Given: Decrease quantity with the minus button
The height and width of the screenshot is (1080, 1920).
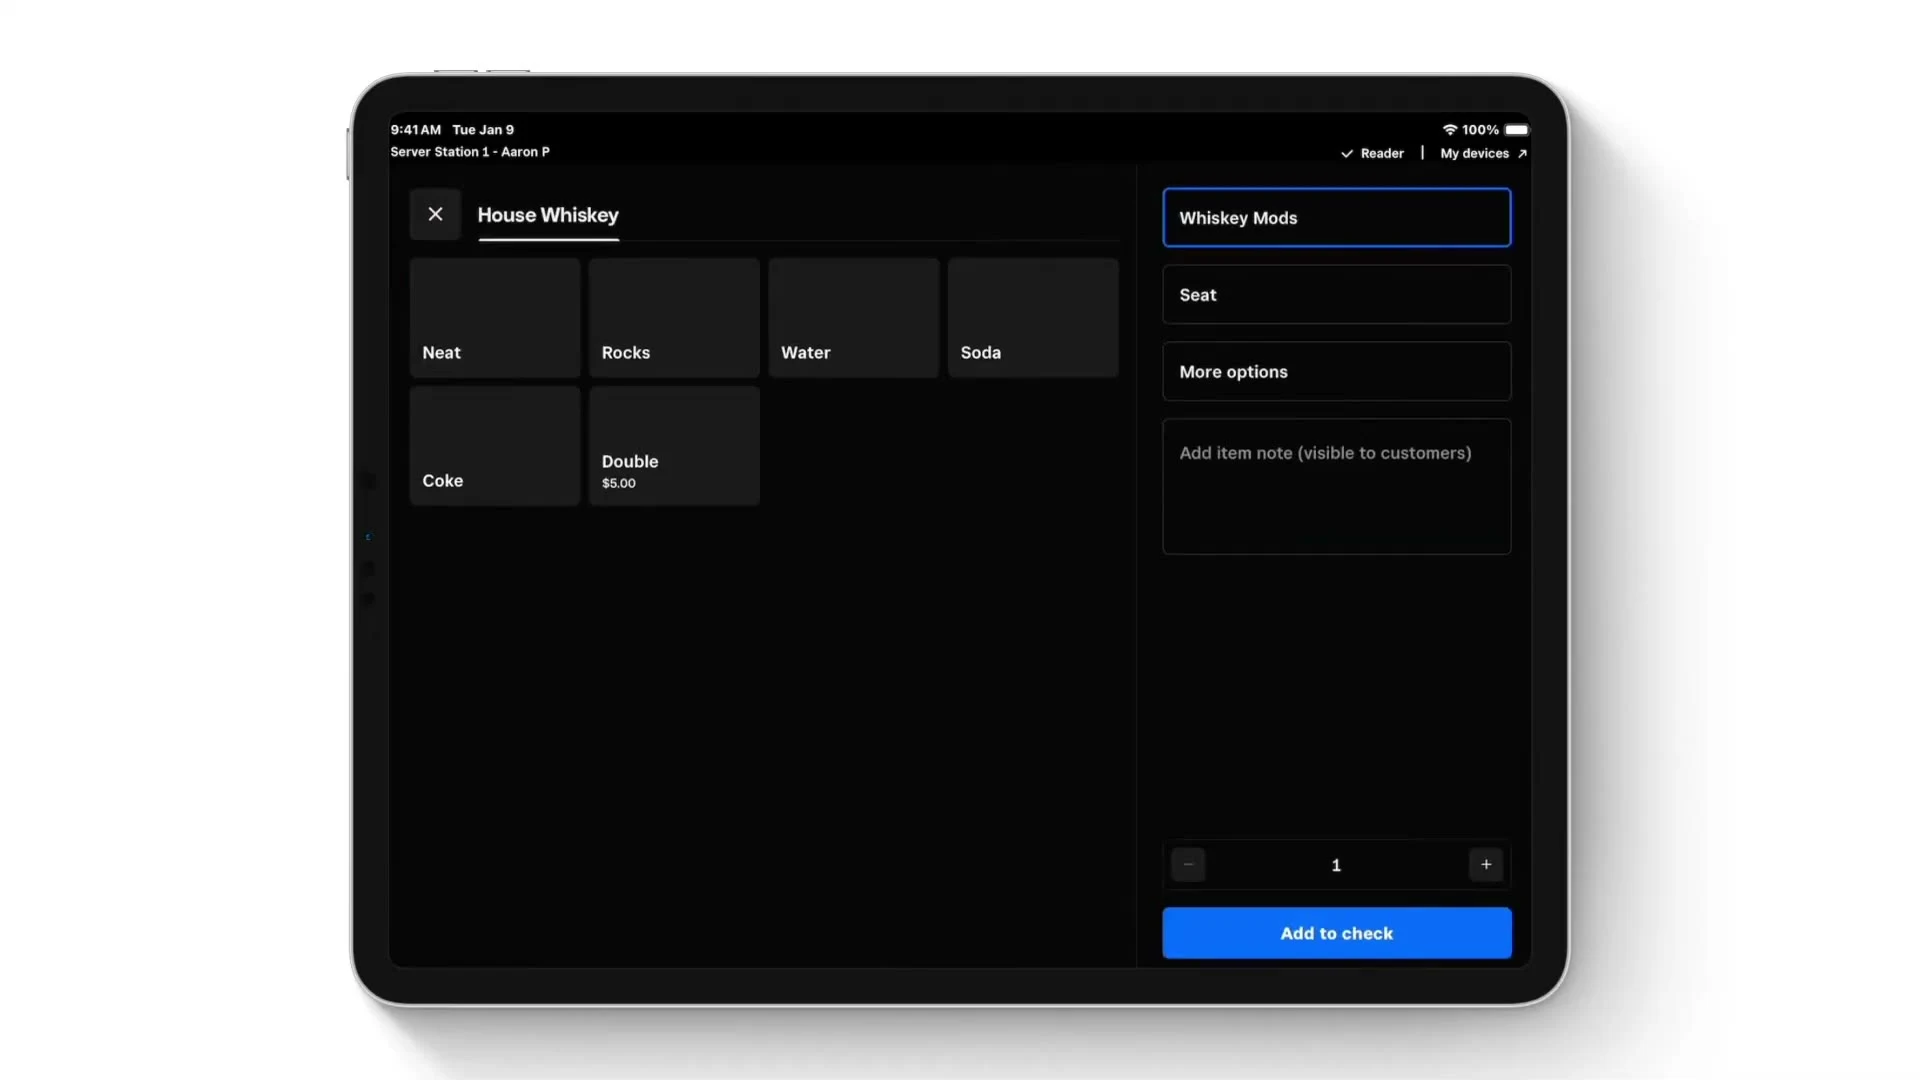Looking at the screenshot, I should point(1188,865).
